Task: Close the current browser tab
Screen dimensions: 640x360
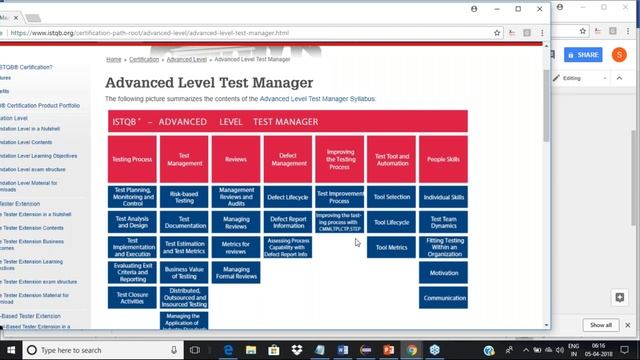Action: coord(16,18)
